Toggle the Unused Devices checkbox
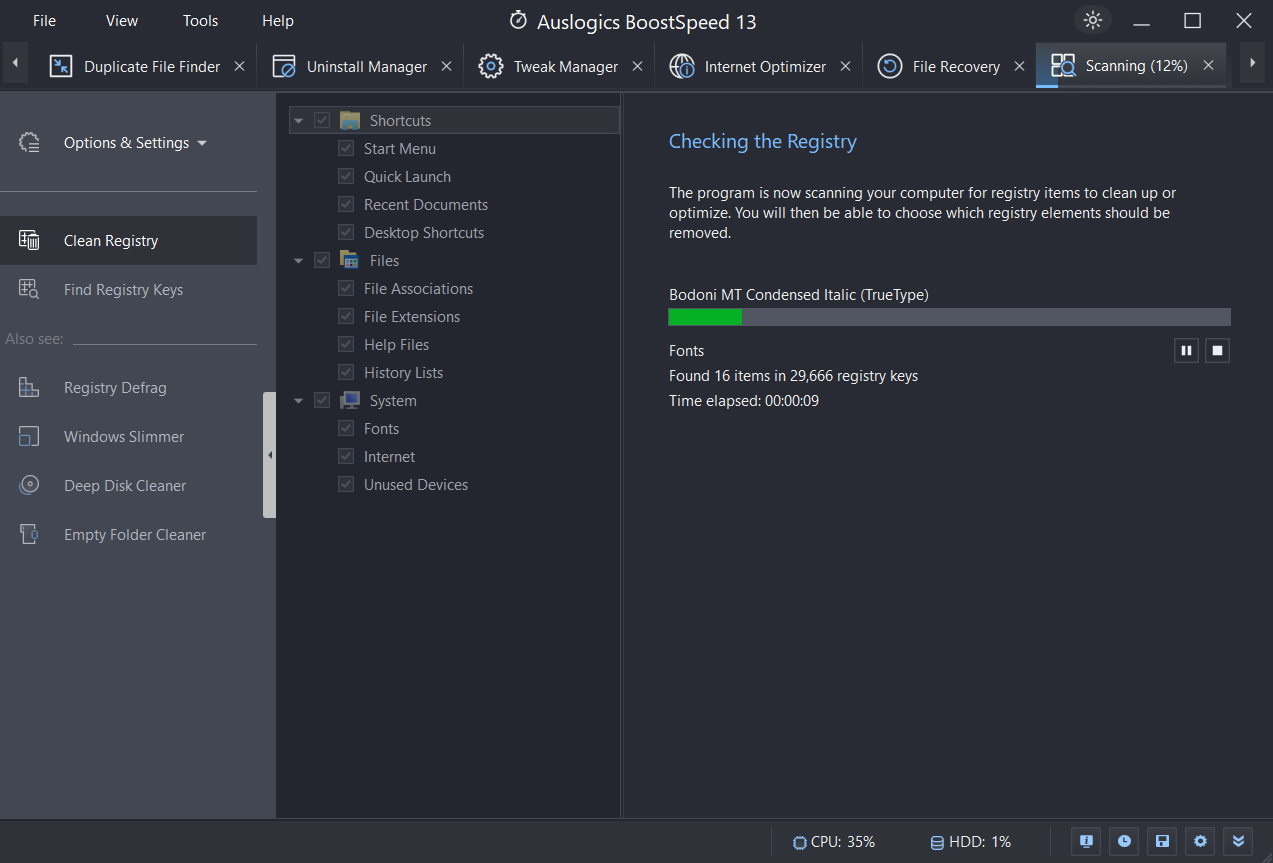Viewport: 1273px width, 863px height. (x=346, y=484)
